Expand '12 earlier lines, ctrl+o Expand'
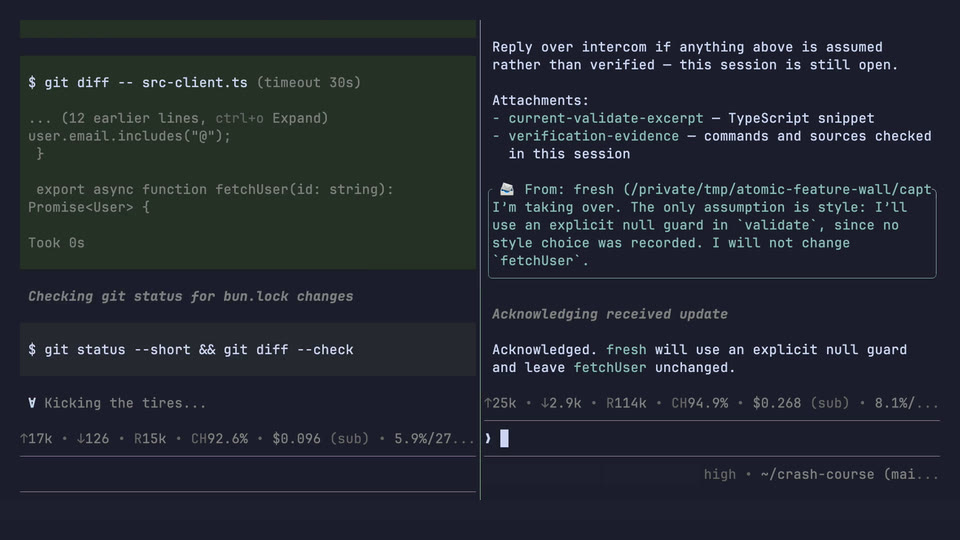 [178, 118]
